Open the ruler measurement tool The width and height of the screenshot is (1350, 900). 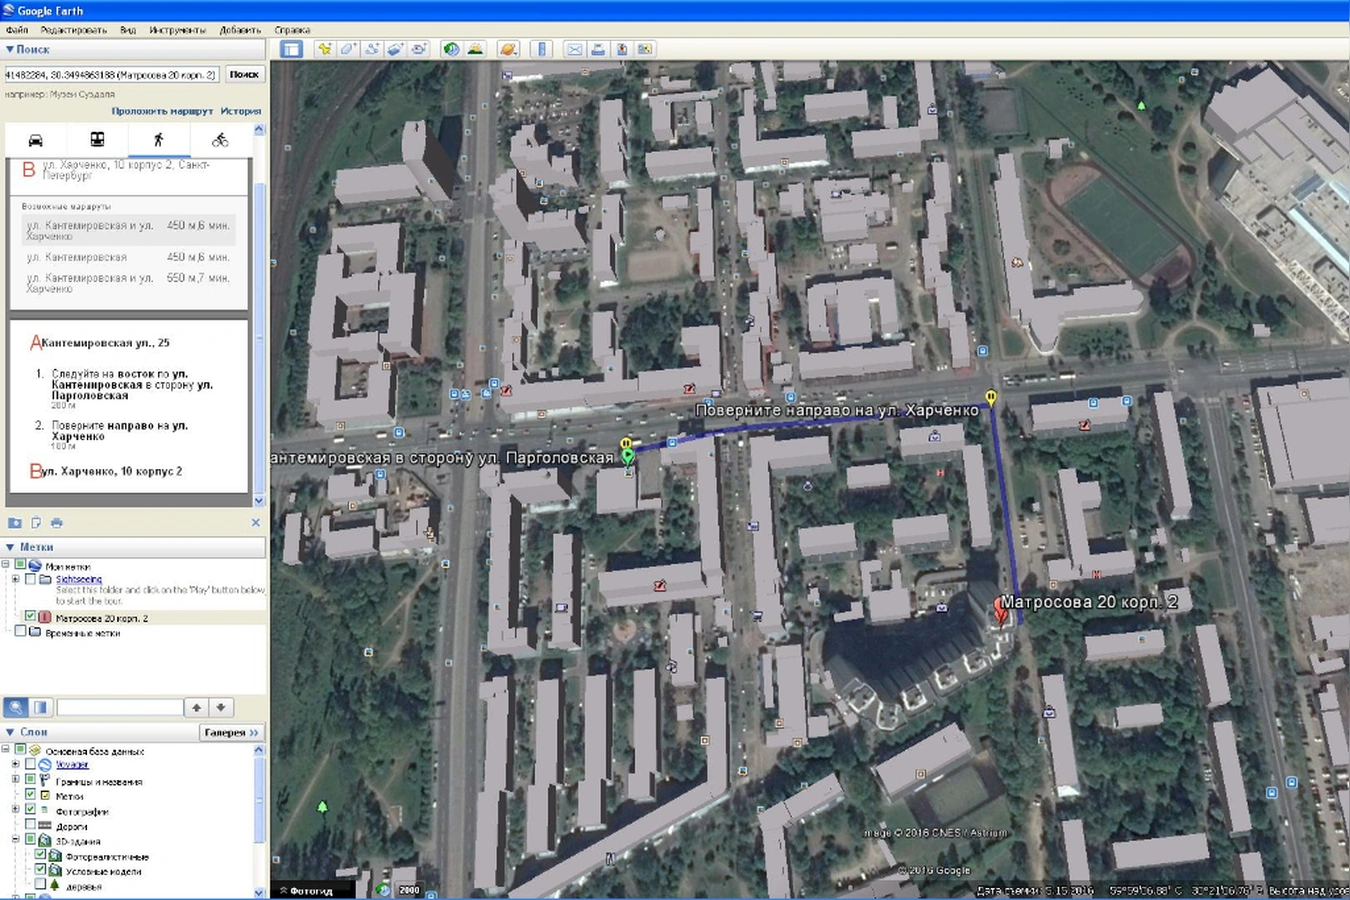pyautogui.click(x=541, y=49)
